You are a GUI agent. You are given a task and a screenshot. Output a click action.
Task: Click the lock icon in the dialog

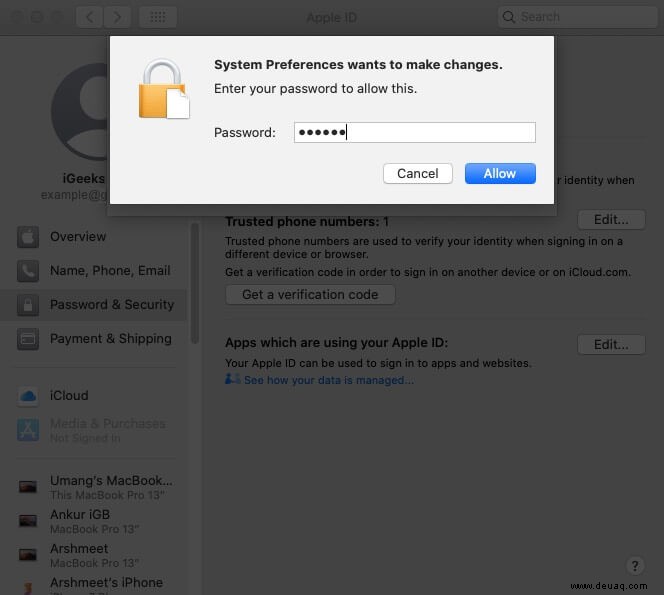click(164, 89)
